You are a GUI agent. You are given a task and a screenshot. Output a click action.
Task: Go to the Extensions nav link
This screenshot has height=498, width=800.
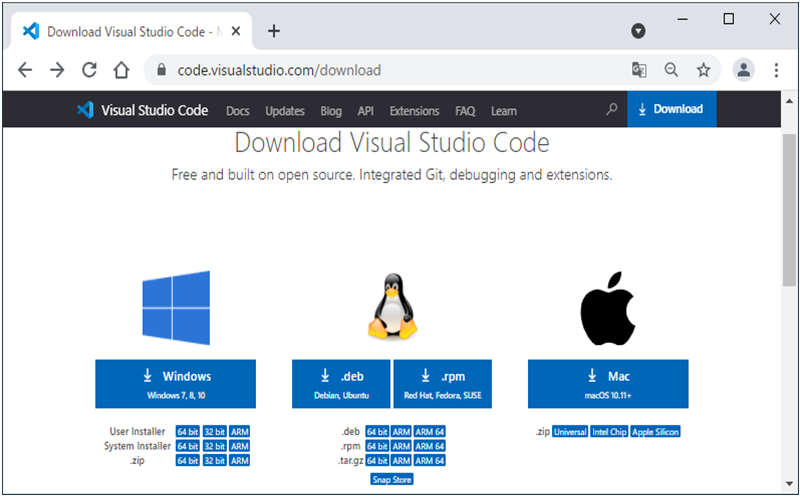coord(414,110)
